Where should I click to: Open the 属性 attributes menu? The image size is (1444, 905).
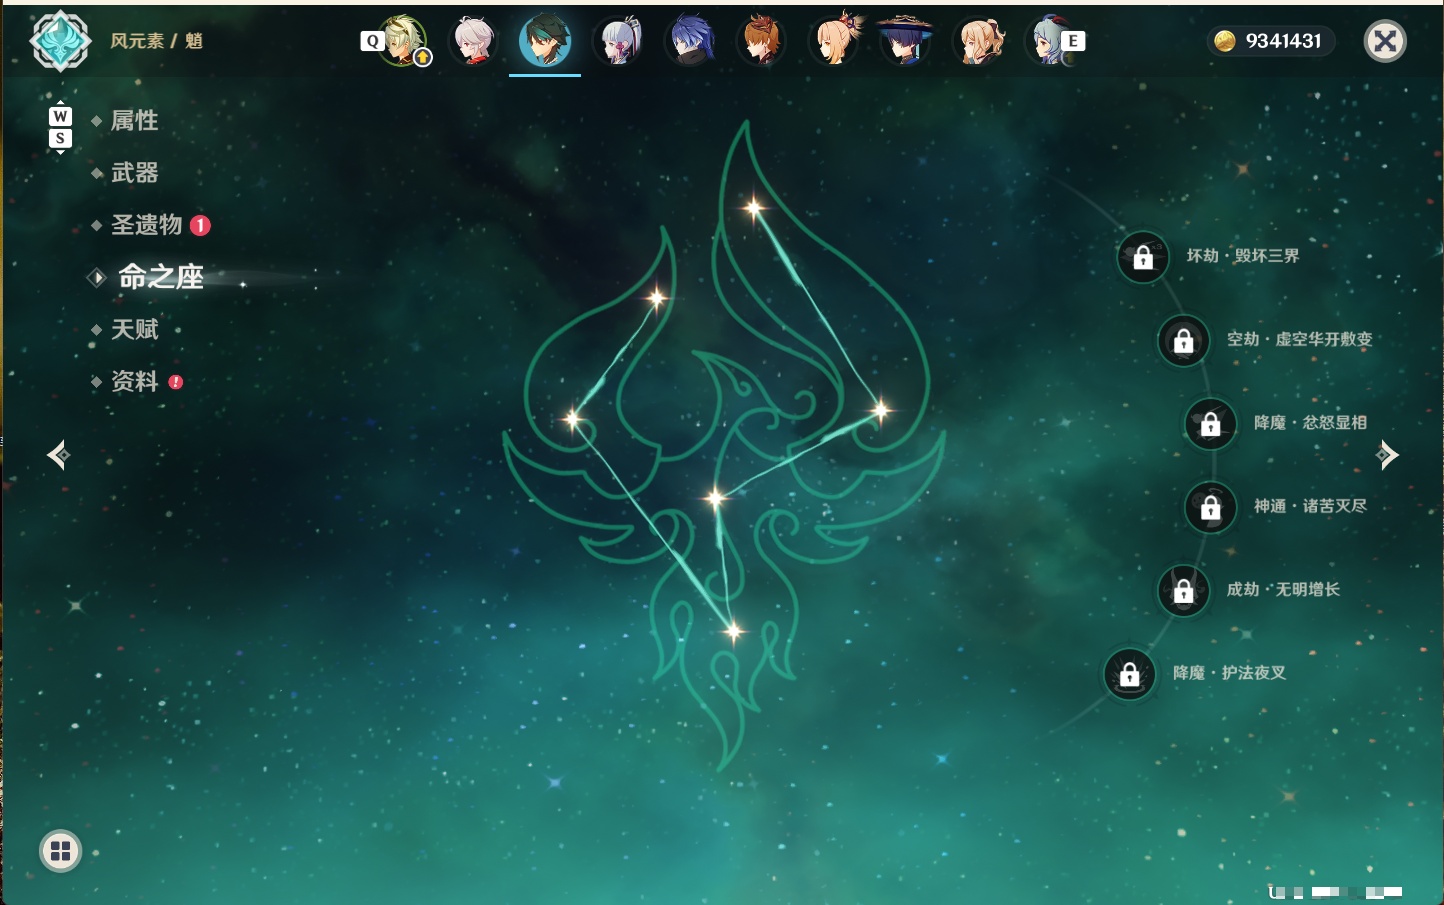click(x=134, y=121)
